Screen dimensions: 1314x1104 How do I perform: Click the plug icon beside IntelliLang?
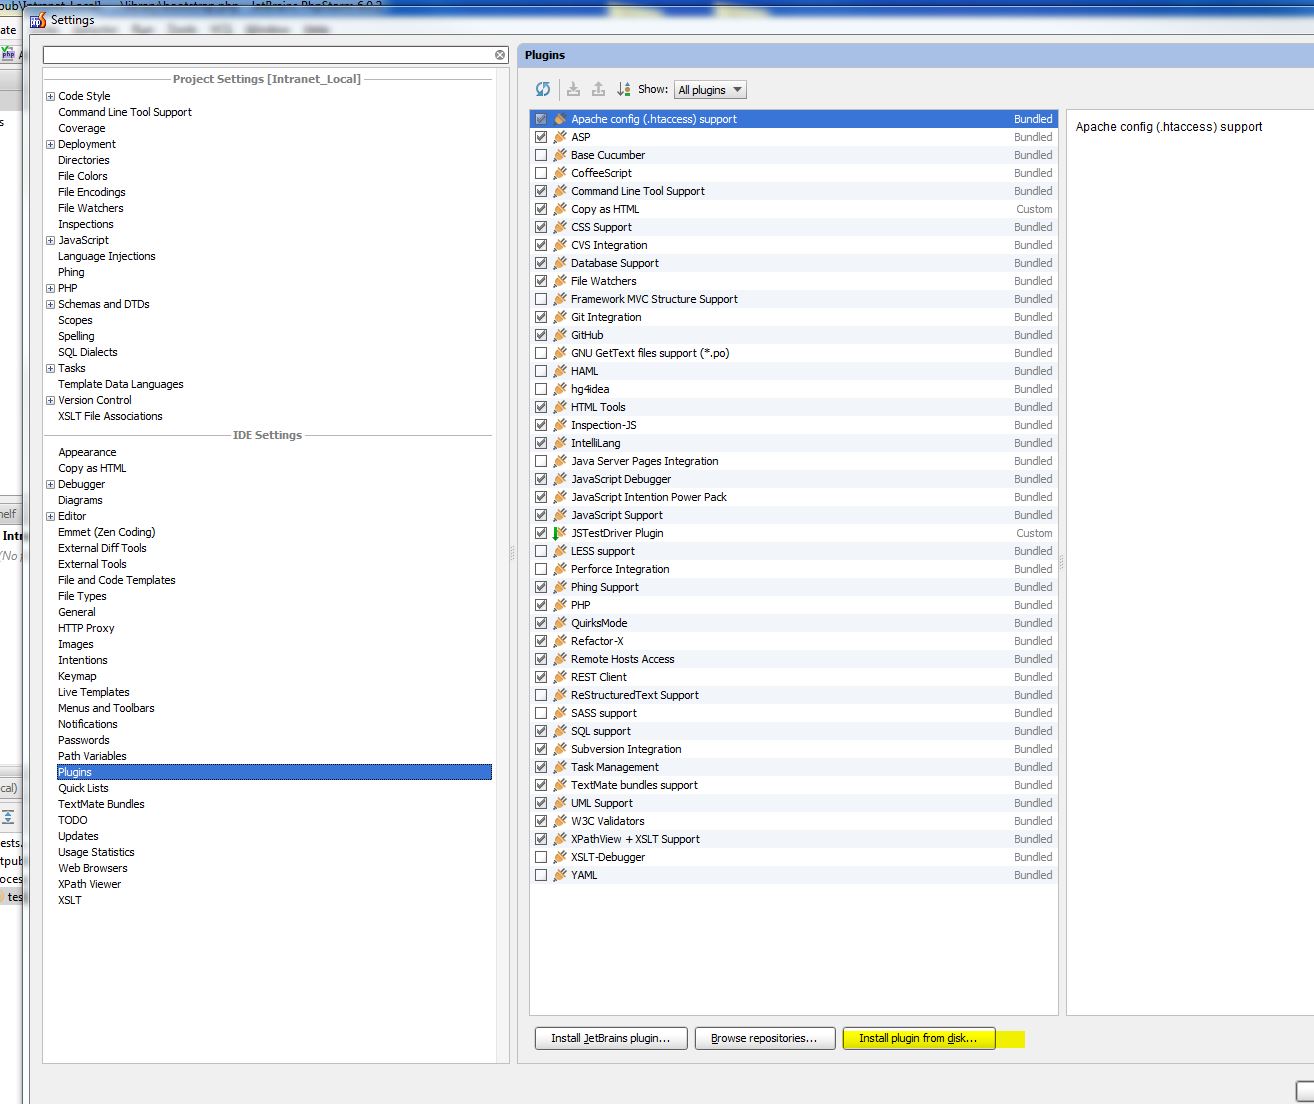pyautogui.click(x=560, y=443)
